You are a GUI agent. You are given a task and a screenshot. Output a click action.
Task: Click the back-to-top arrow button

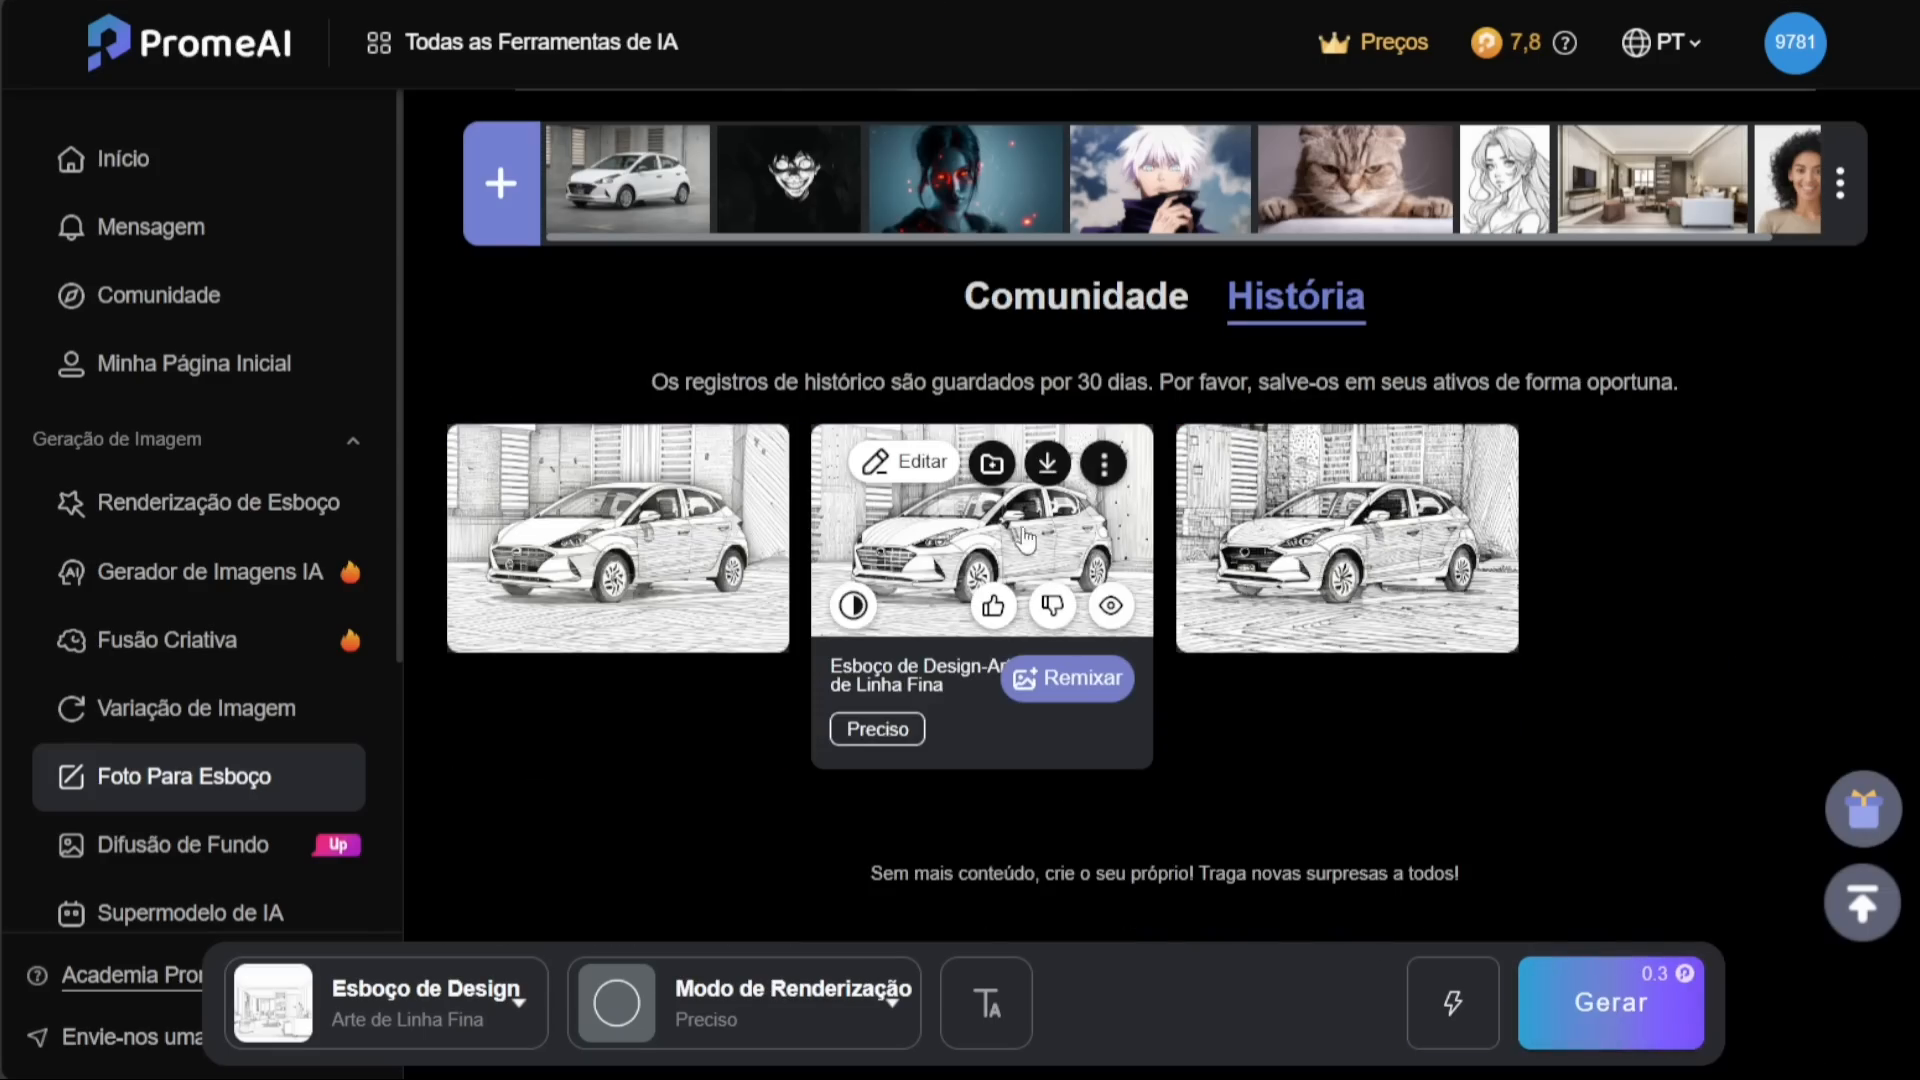(x=1863, y=903)
